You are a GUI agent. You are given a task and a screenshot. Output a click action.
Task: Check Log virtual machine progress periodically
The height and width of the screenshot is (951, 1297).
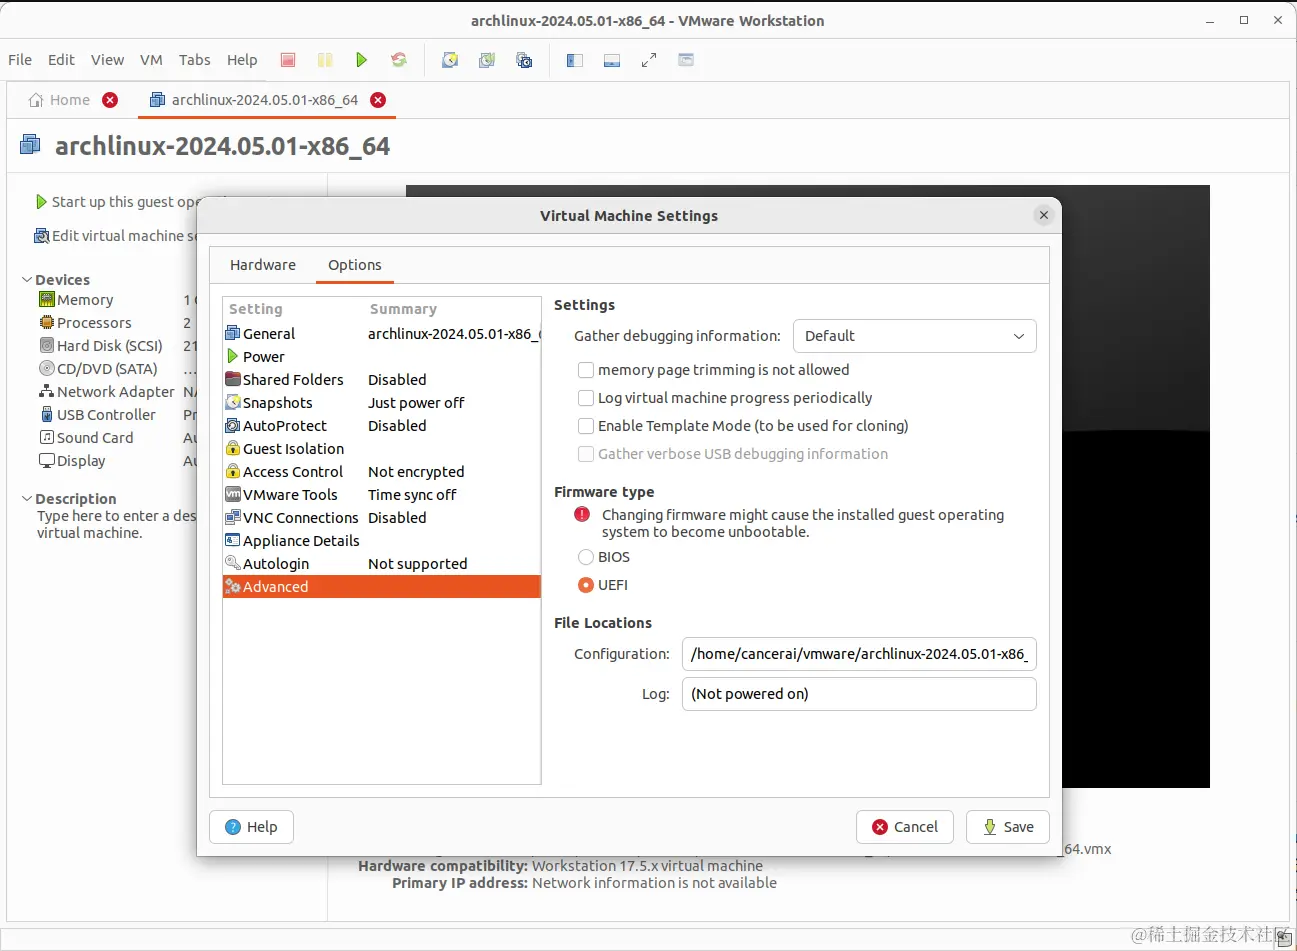pos(586,398)
